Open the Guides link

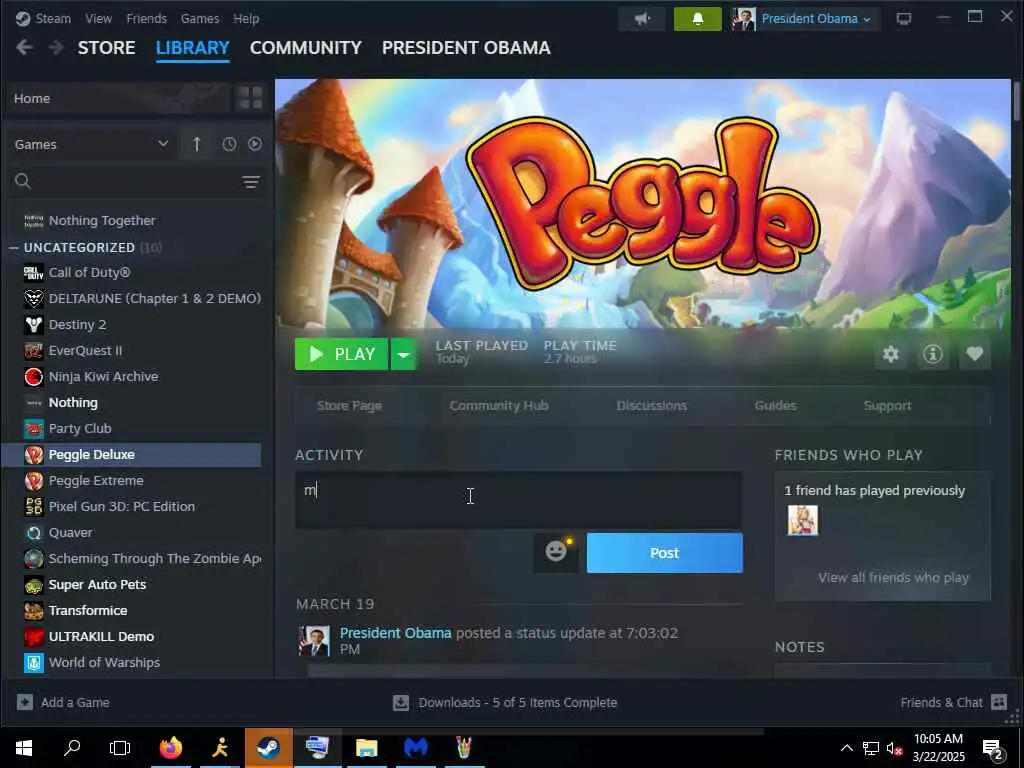point(775,406)
